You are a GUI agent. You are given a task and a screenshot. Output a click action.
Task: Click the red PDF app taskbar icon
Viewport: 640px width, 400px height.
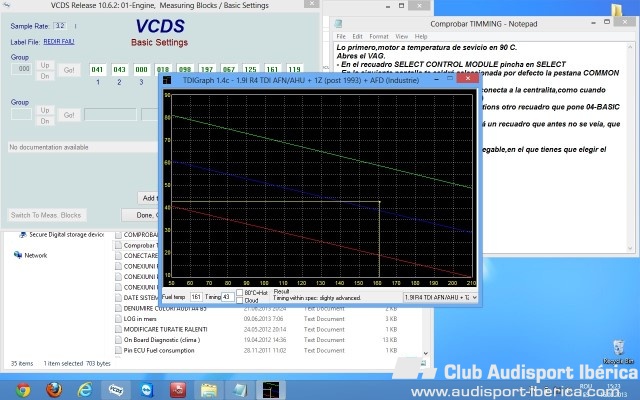[x=178, y=390]
